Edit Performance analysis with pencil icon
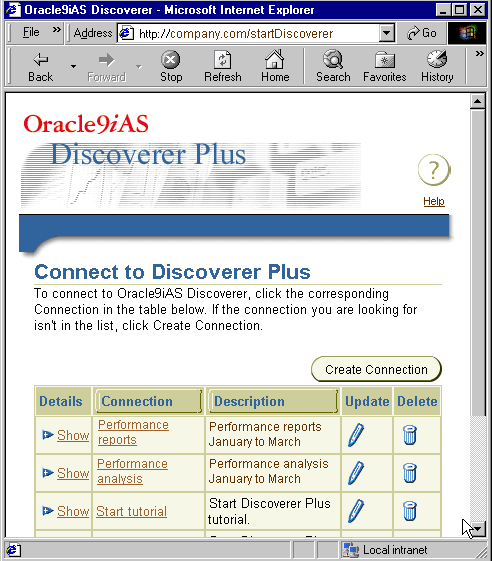492x561 pixels. (x=356, y=473)
